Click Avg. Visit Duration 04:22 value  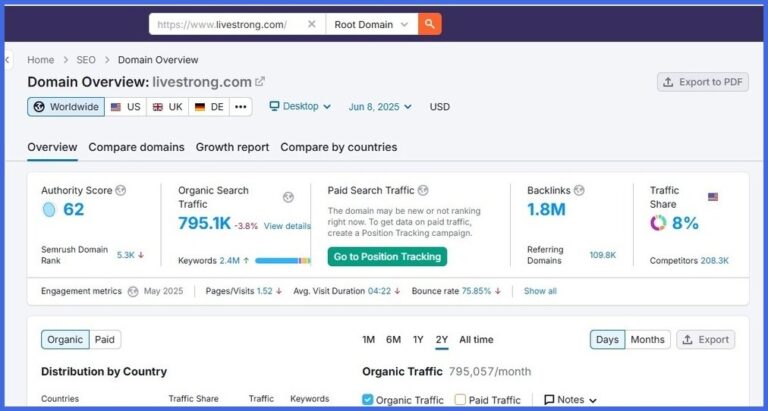tap(379, 291)
